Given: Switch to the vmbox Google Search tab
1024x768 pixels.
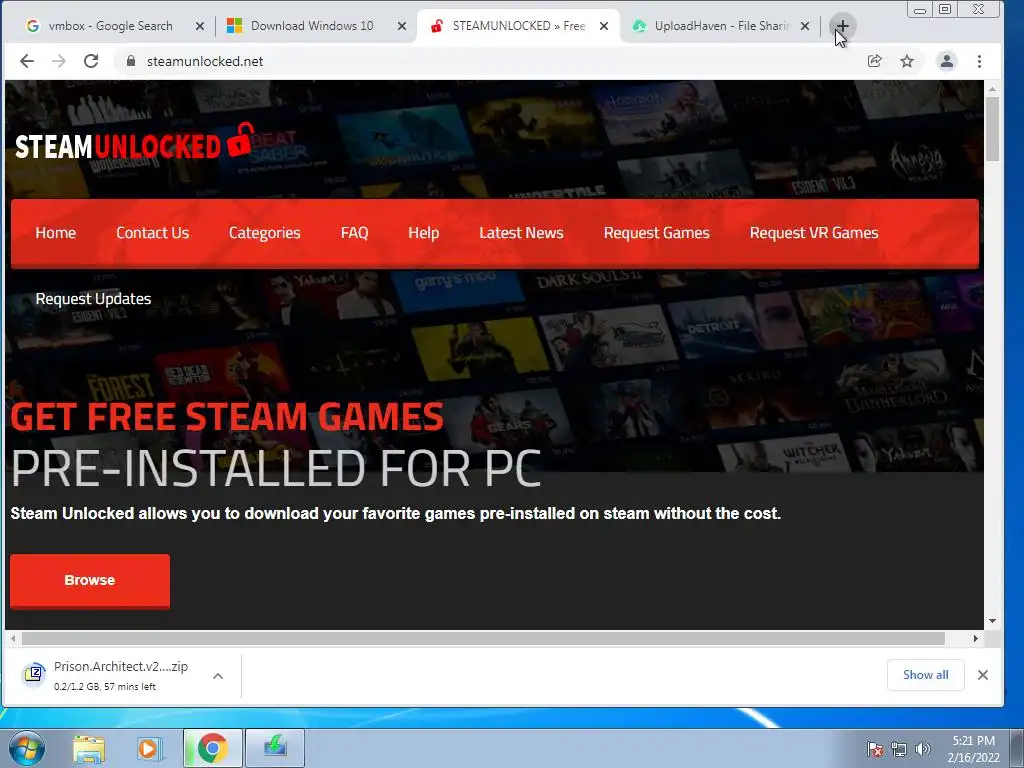Looking at the screenshot, I should [110, 26].
